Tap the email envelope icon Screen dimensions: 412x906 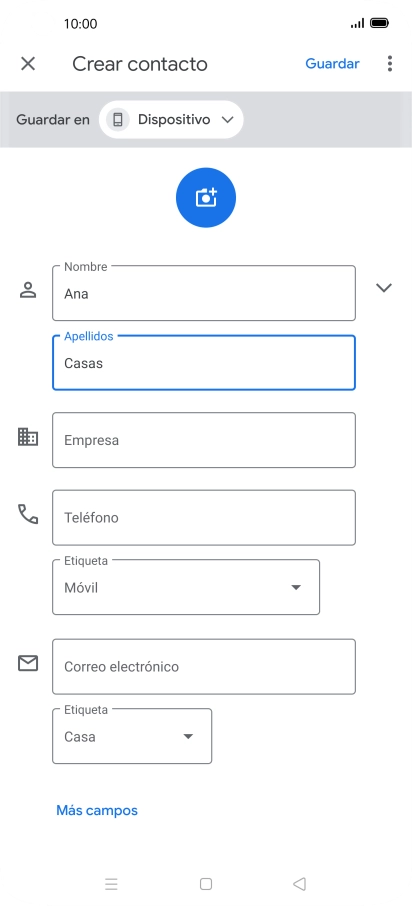tap(28, 663)
